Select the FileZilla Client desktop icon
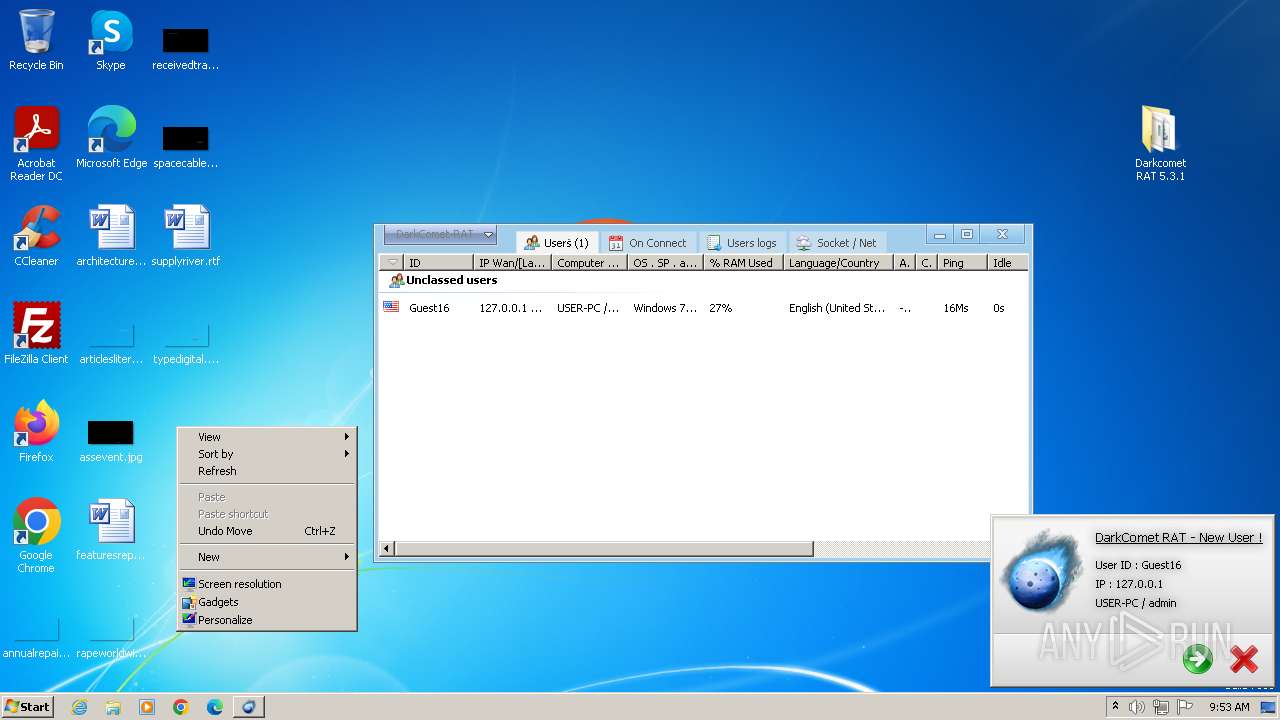 point(36,334)
